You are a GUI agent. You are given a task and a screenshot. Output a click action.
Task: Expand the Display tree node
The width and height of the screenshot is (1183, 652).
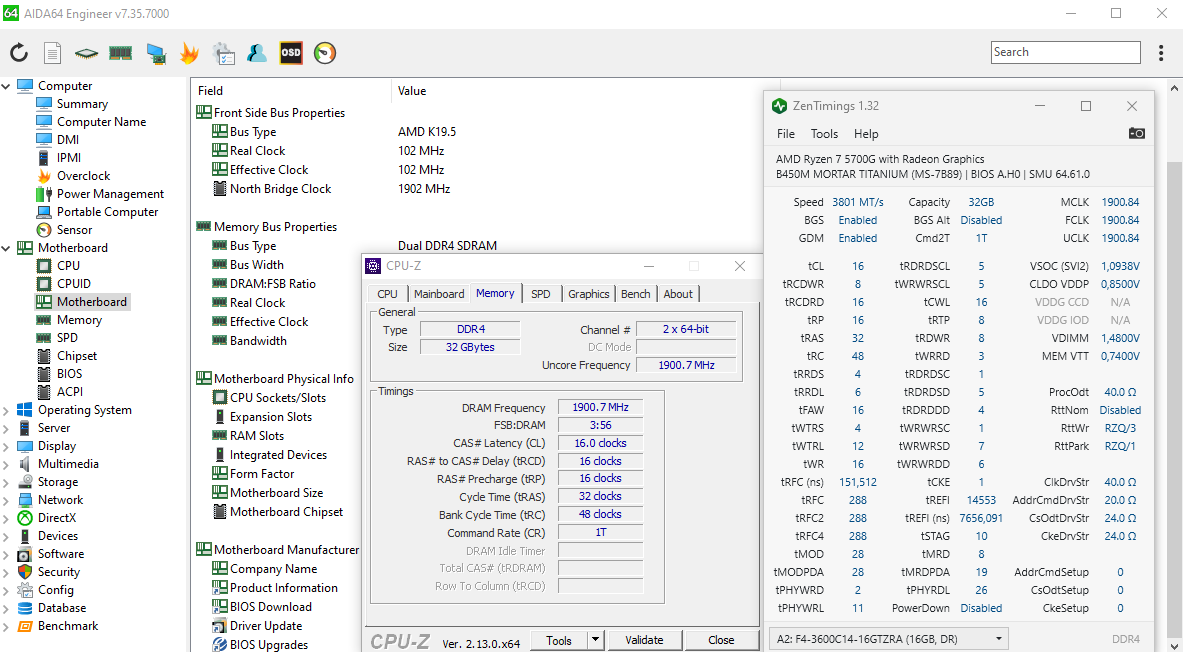6,446
